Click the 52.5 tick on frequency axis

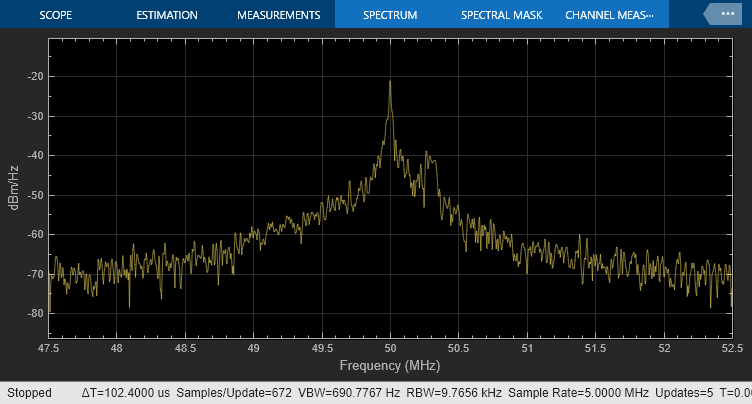tap(732, 348)
